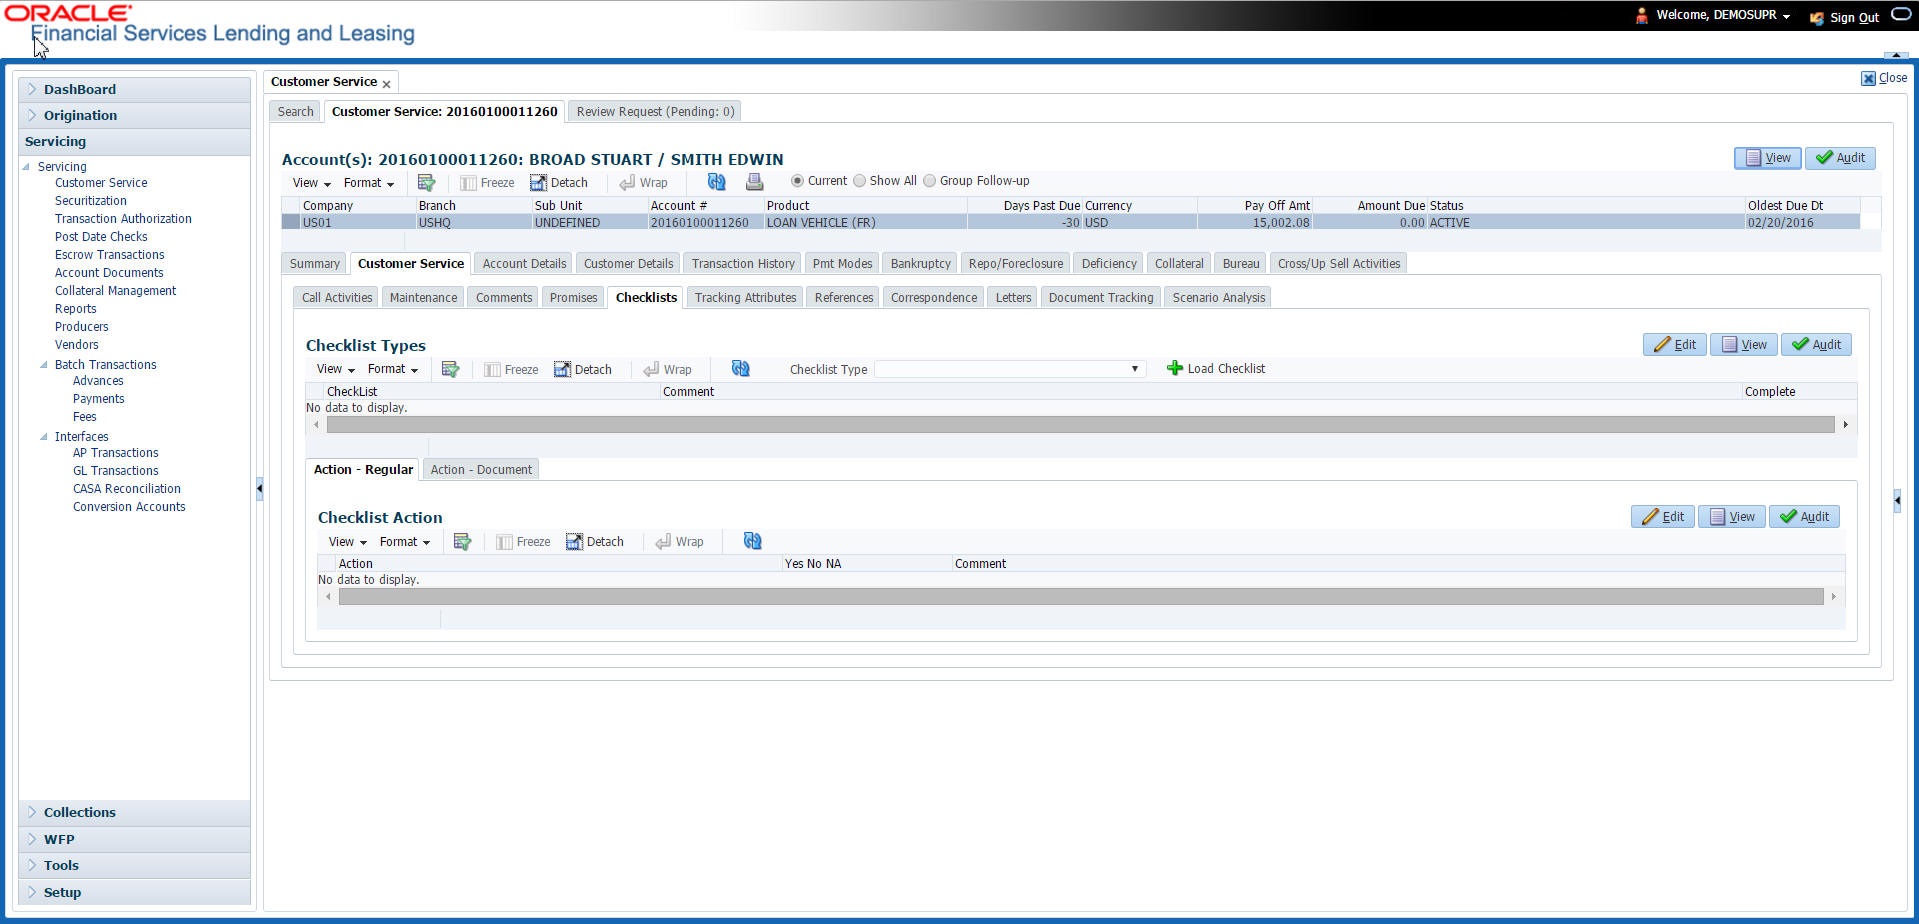Switch to the Action - Document tab
Screen dimensions: 1919x924
(x=481, y=469)
